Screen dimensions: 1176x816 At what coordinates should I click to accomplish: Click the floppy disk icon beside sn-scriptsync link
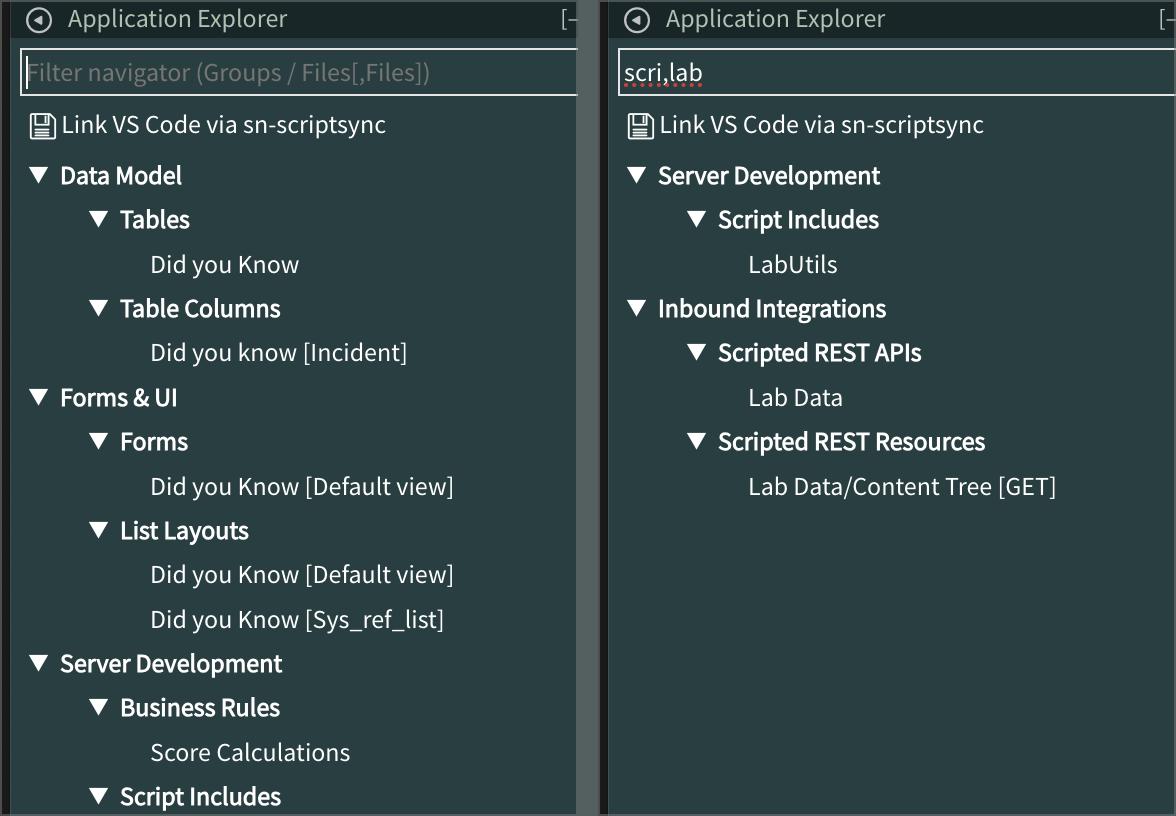click(x=42, y=123)
